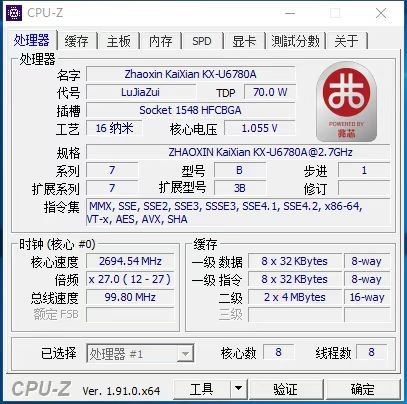This screenshot has width=407, height=404.
Task: Click the 型号 value B
Action: point(240,170)
